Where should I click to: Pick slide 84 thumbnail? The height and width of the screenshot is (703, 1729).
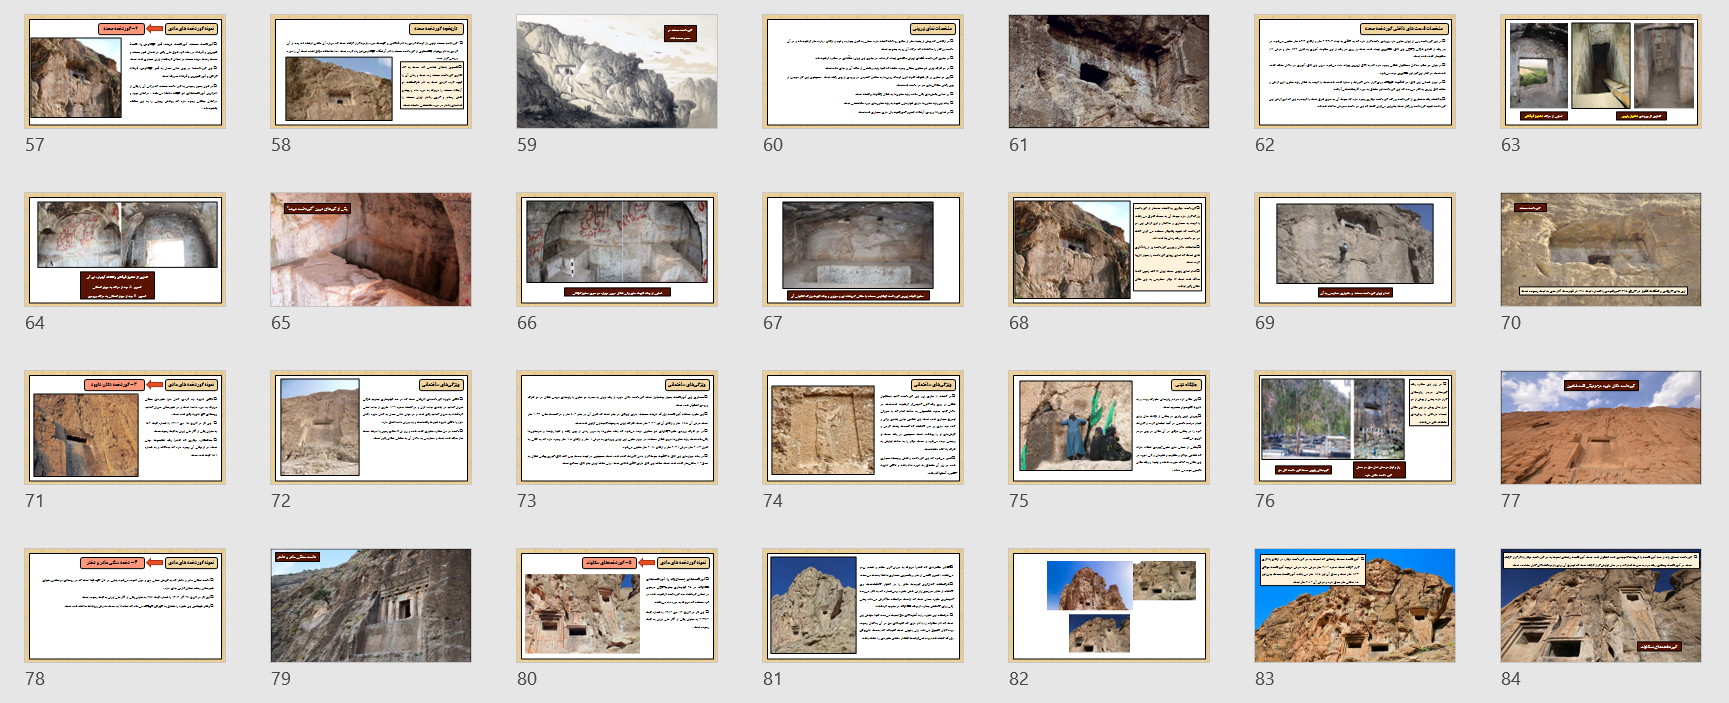(1600, 605)
